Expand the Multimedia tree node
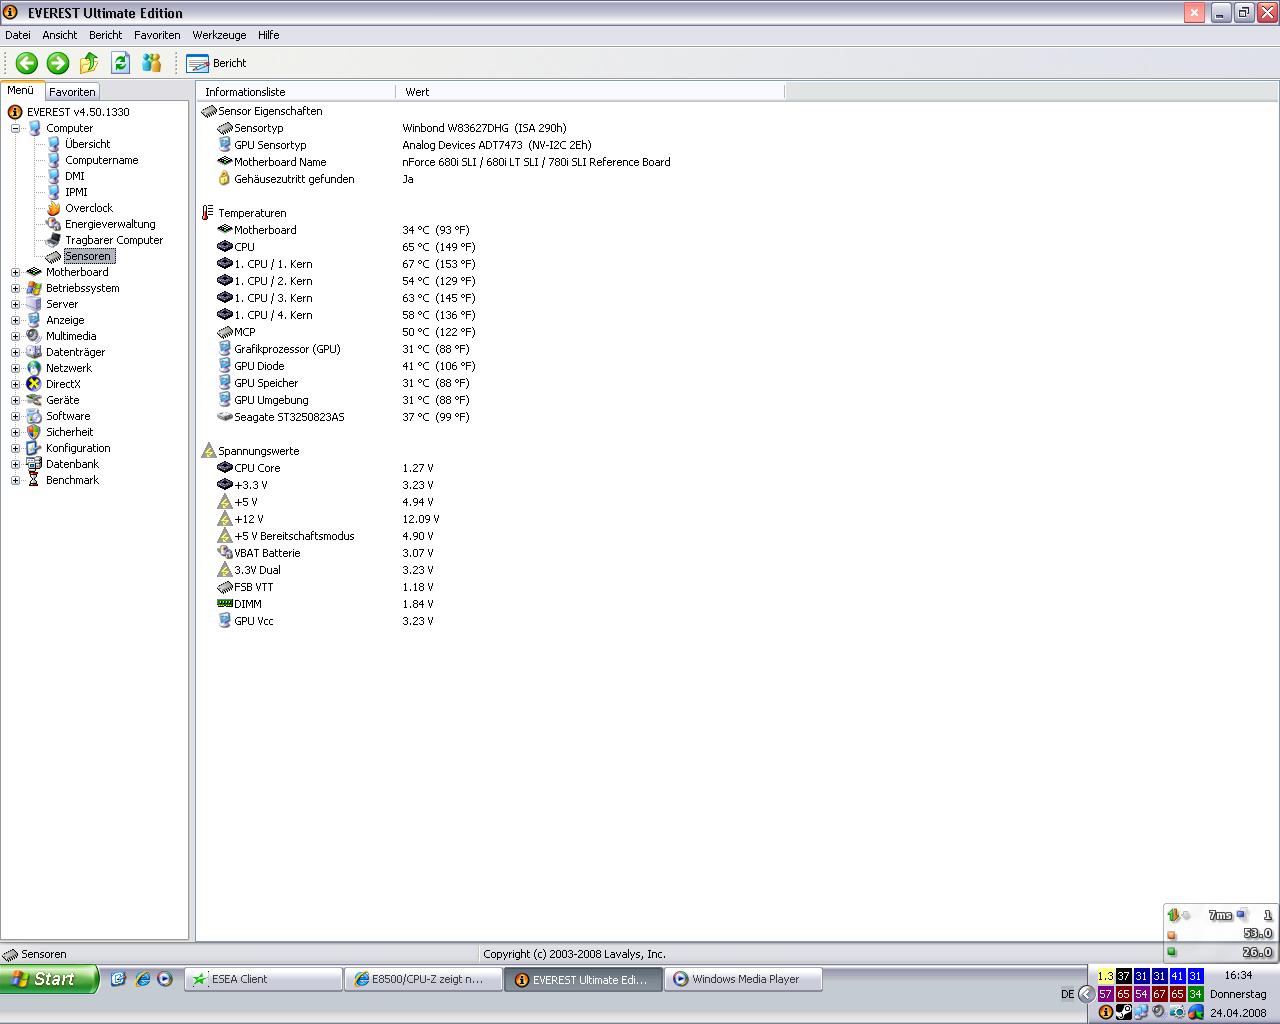The width and height of the screenshot is (1280, 1024). pyautogui.click(x=15, y=336)
